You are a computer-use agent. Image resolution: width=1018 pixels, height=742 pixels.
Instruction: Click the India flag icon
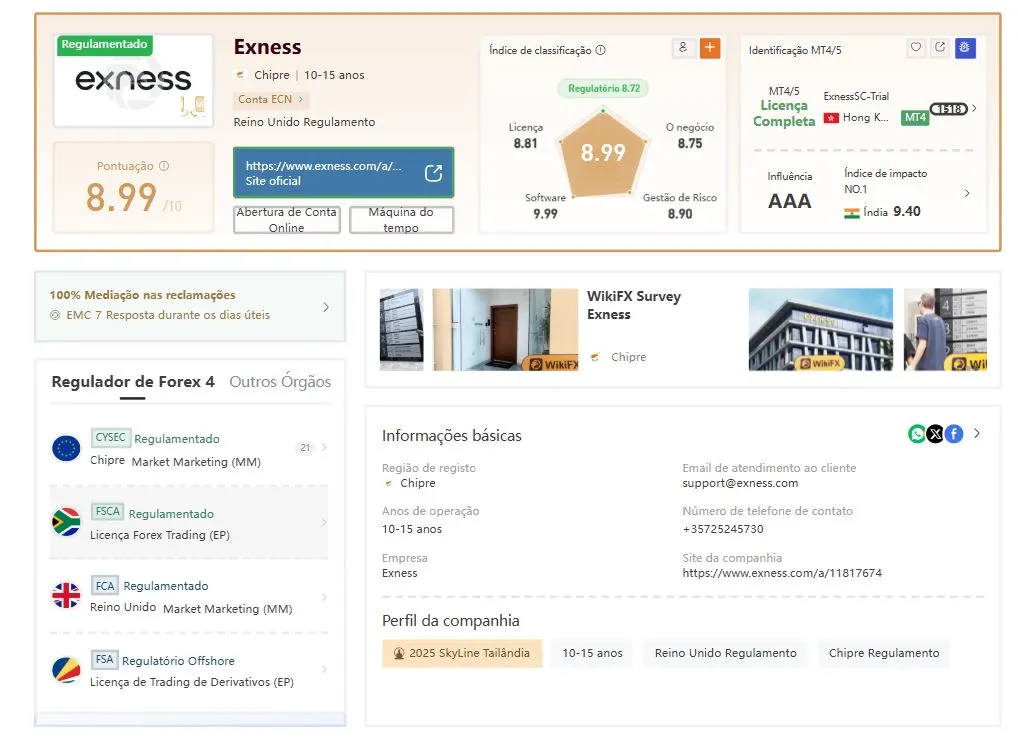coord(852,212)
